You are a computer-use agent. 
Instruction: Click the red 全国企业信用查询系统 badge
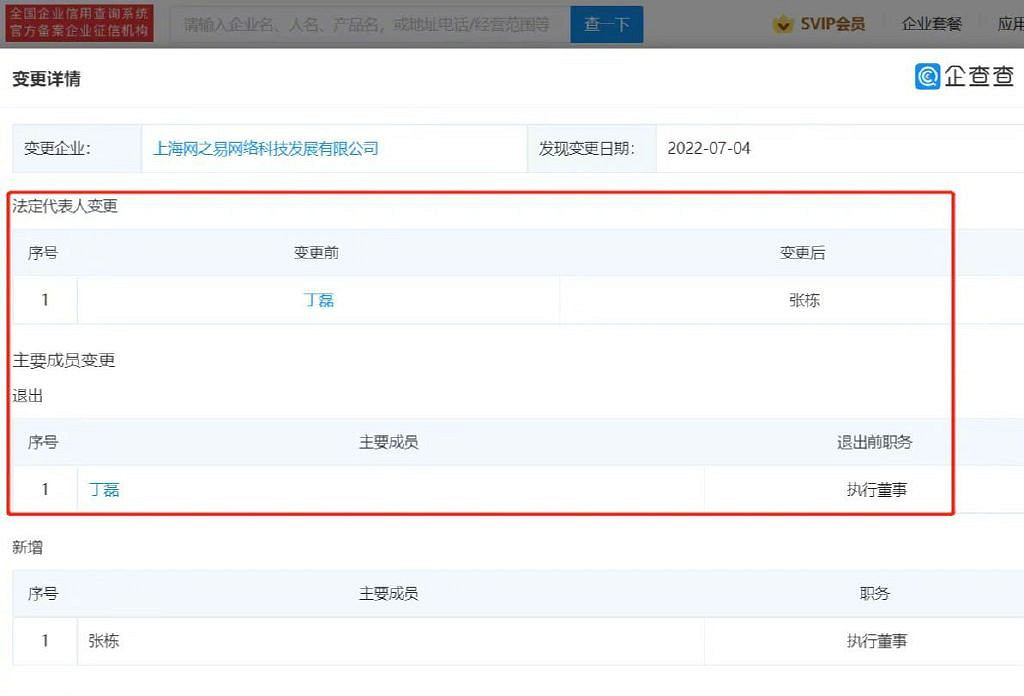point(79,22)
